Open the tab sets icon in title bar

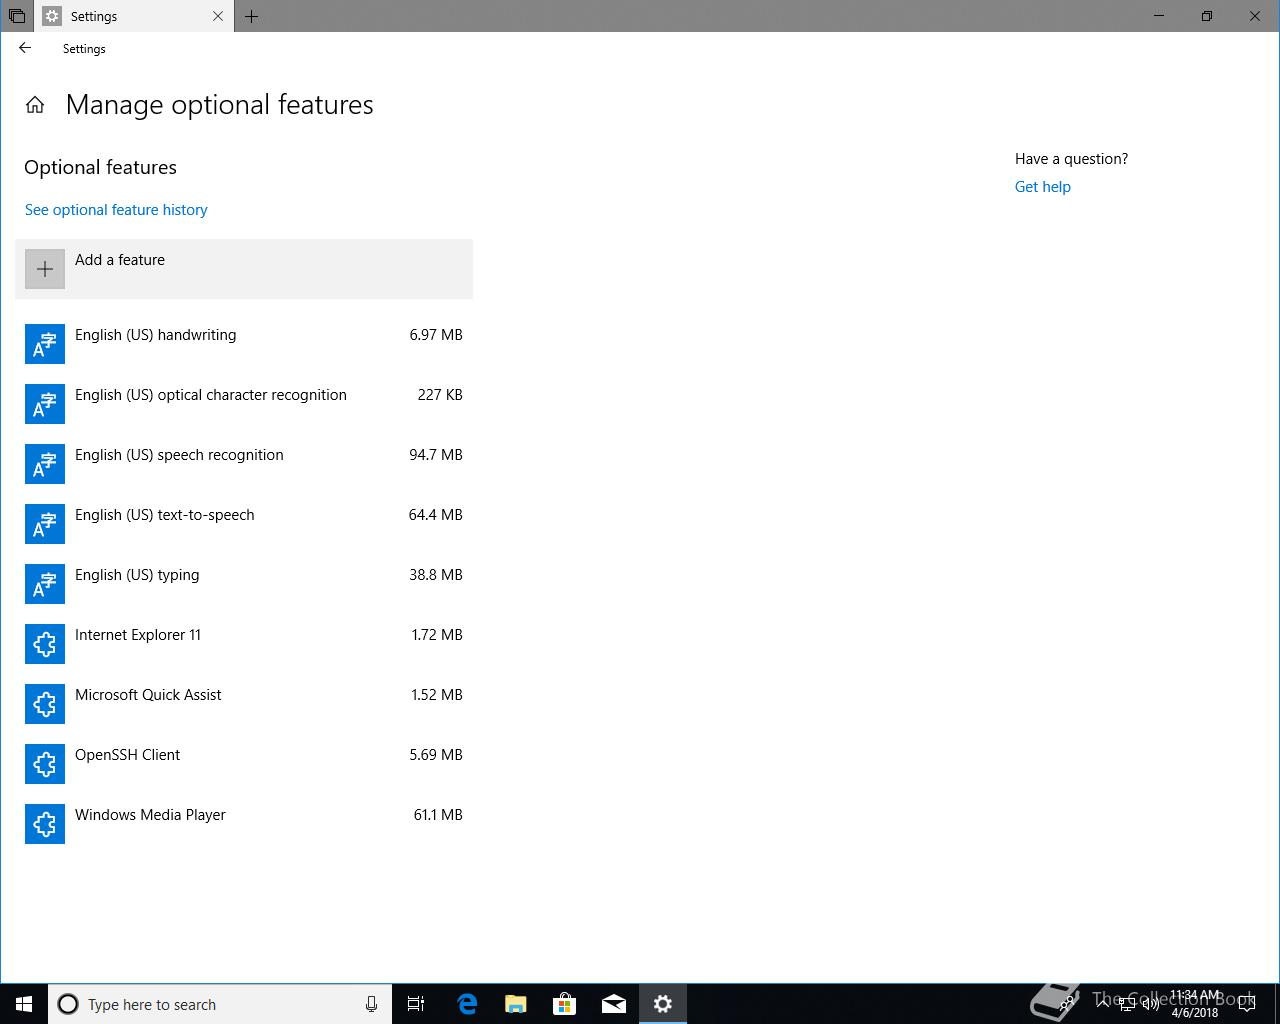[x=17, y=16]
